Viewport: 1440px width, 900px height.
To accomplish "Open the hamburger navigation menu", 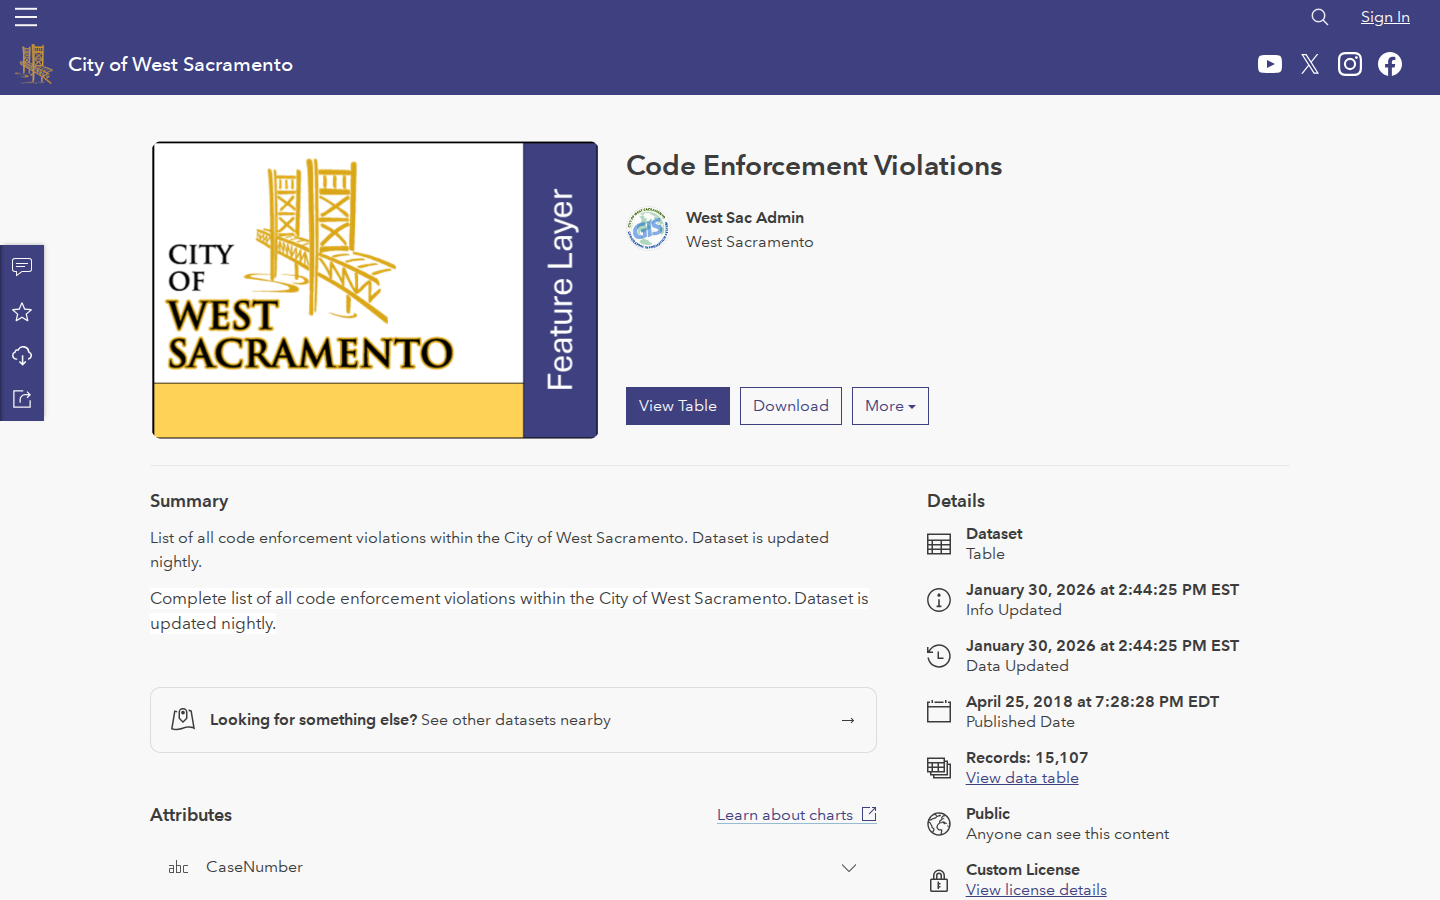I will coord(26,17).
